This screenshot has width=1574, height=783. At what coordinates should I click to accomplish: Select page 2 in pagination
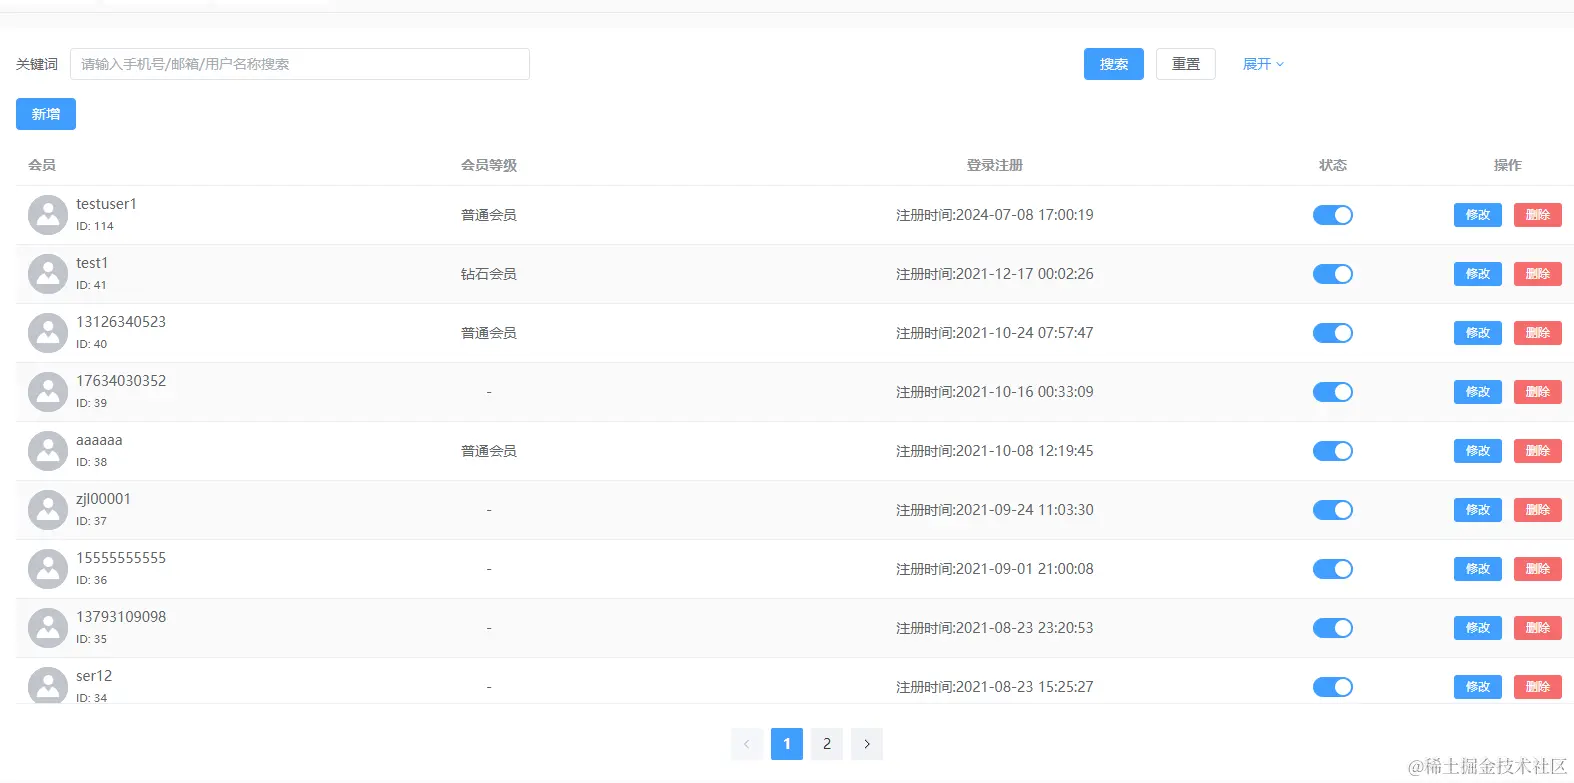[827, 744]
